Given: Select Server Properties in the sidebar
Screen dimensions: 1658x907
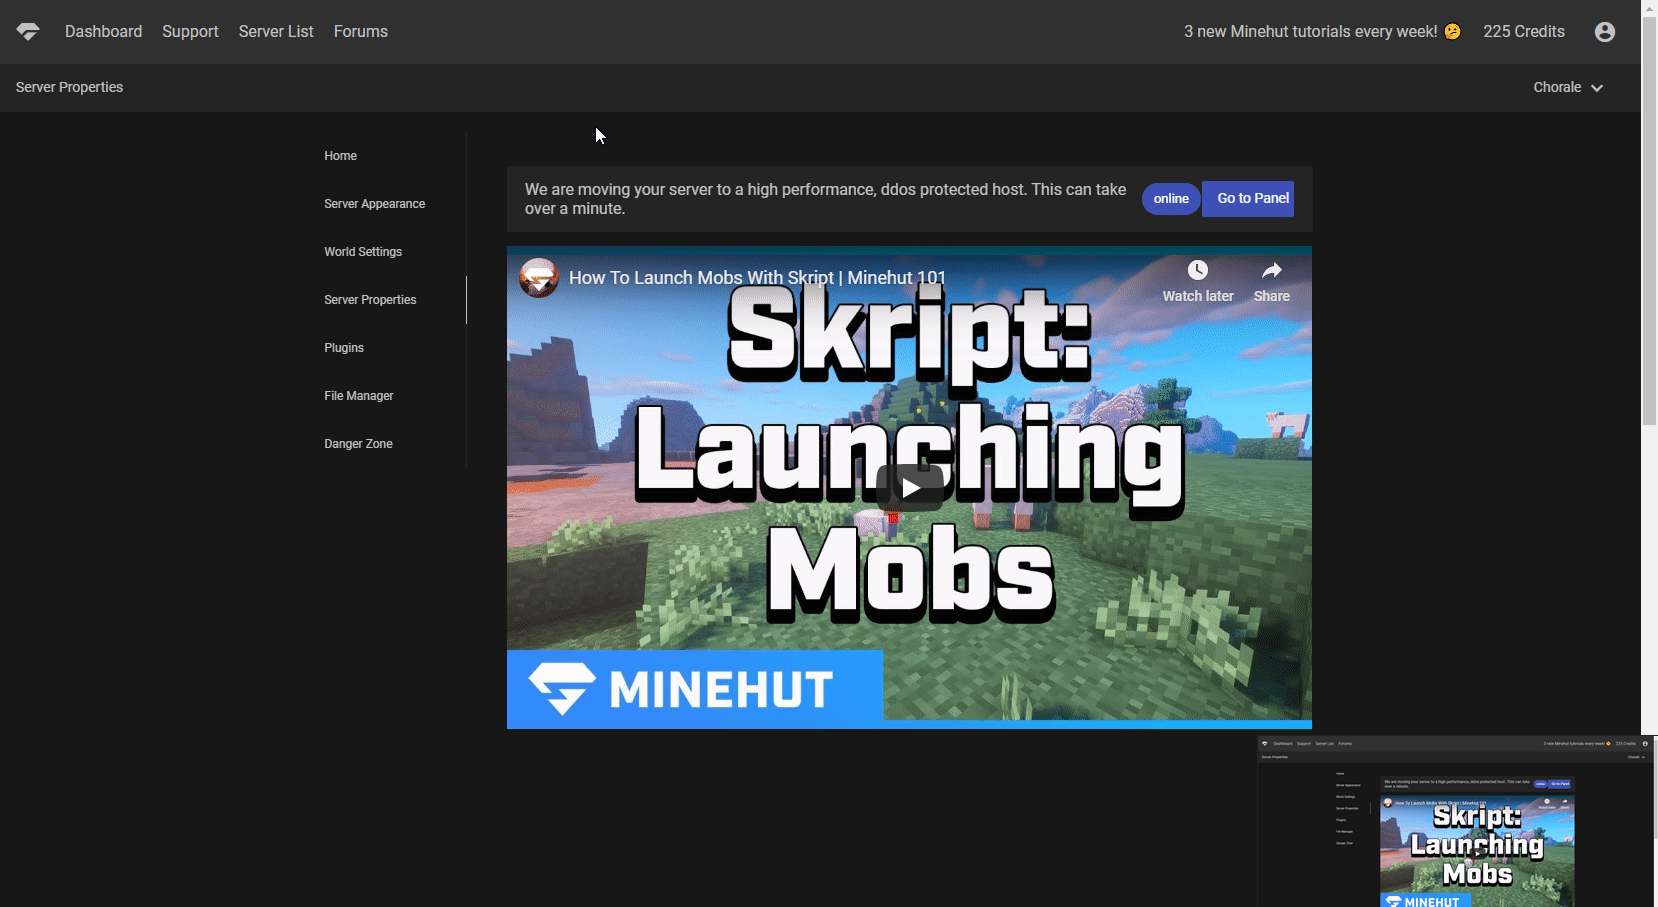Looking at the screenshot, I should [370, 300].
